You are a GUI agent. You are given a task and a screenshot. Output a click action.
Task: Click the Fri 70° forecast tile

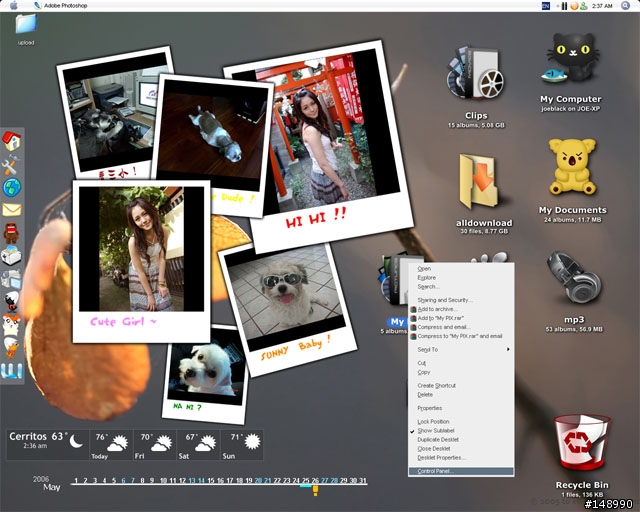coord(155,445)
